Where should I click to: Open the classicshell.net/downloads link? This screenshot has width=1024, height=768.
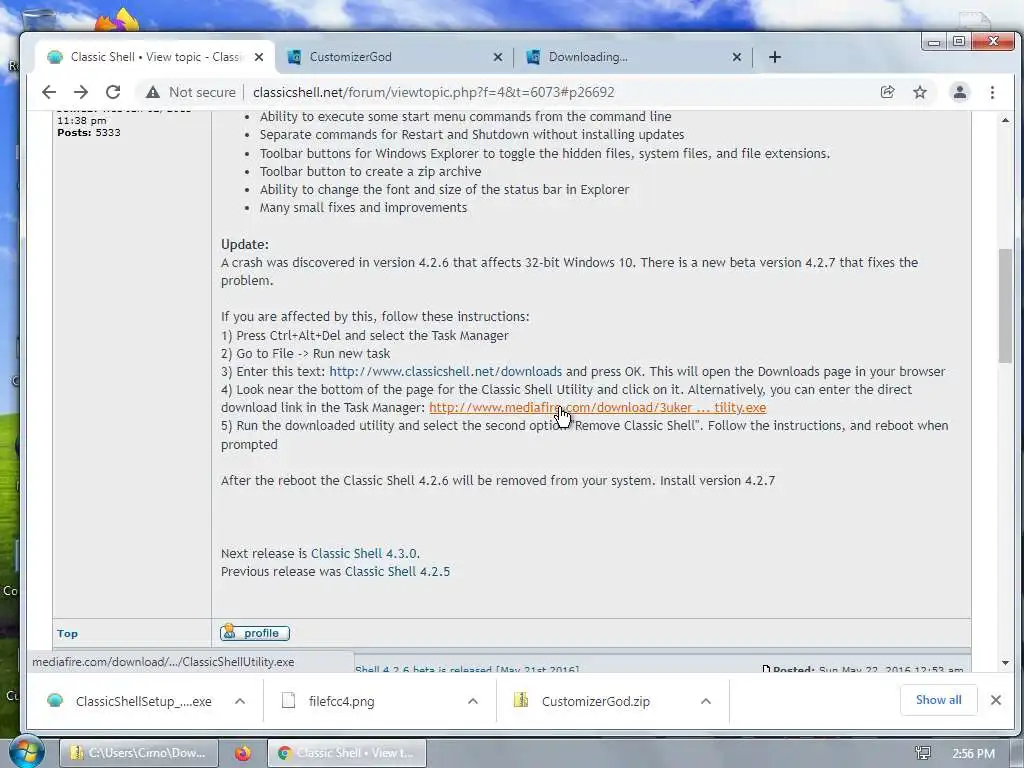coord(445,371)
